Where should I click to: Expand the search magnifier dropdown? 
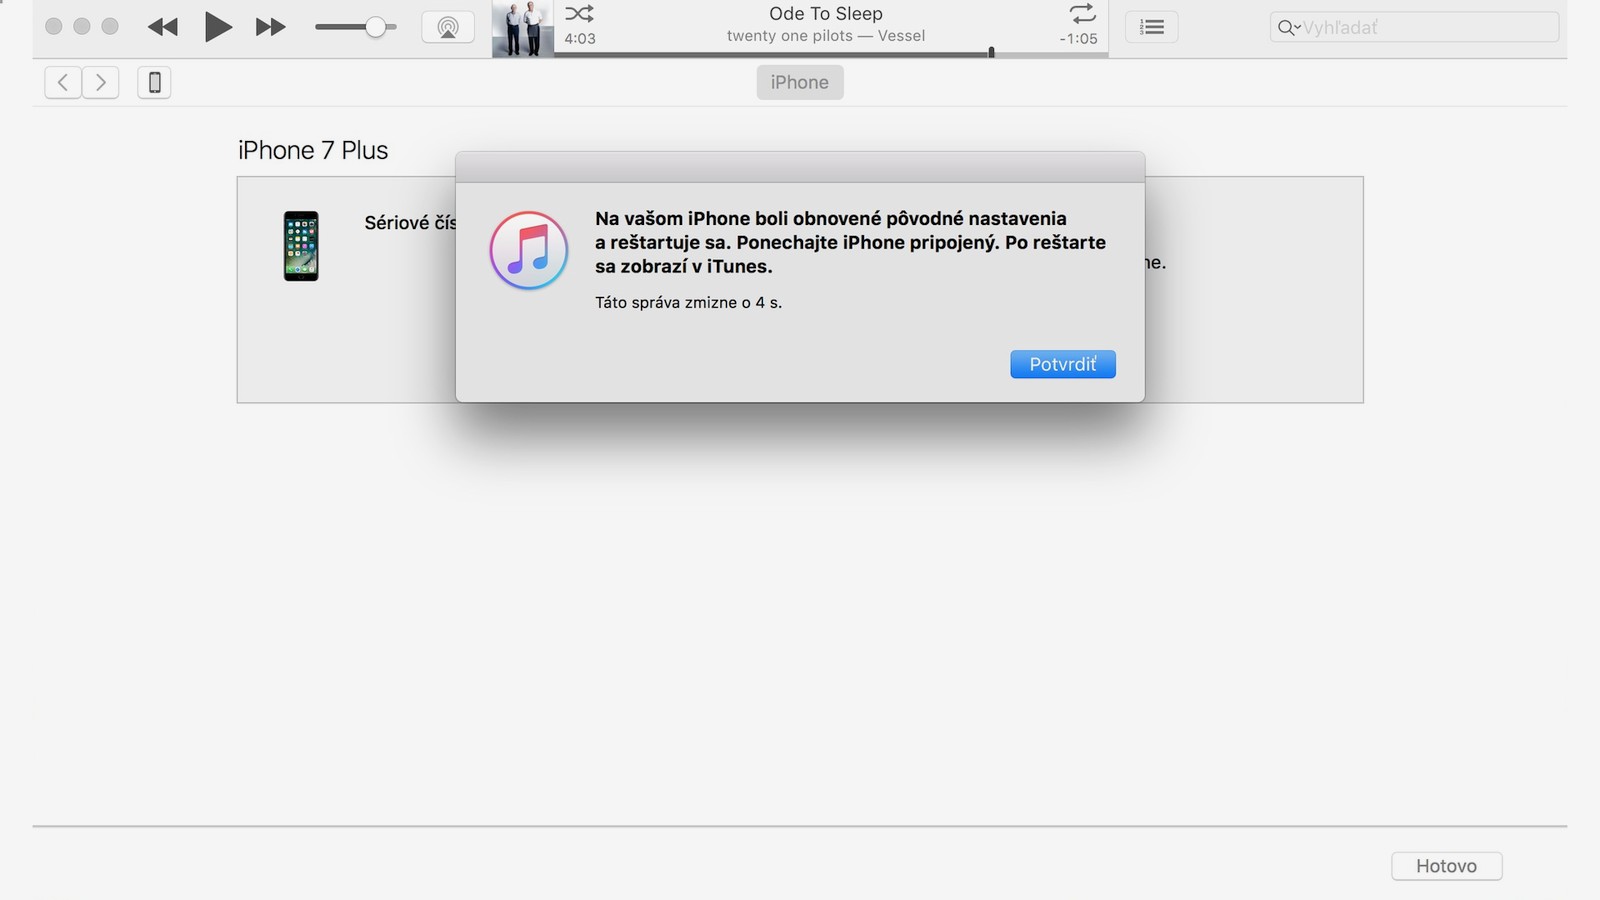[1288, 27]
